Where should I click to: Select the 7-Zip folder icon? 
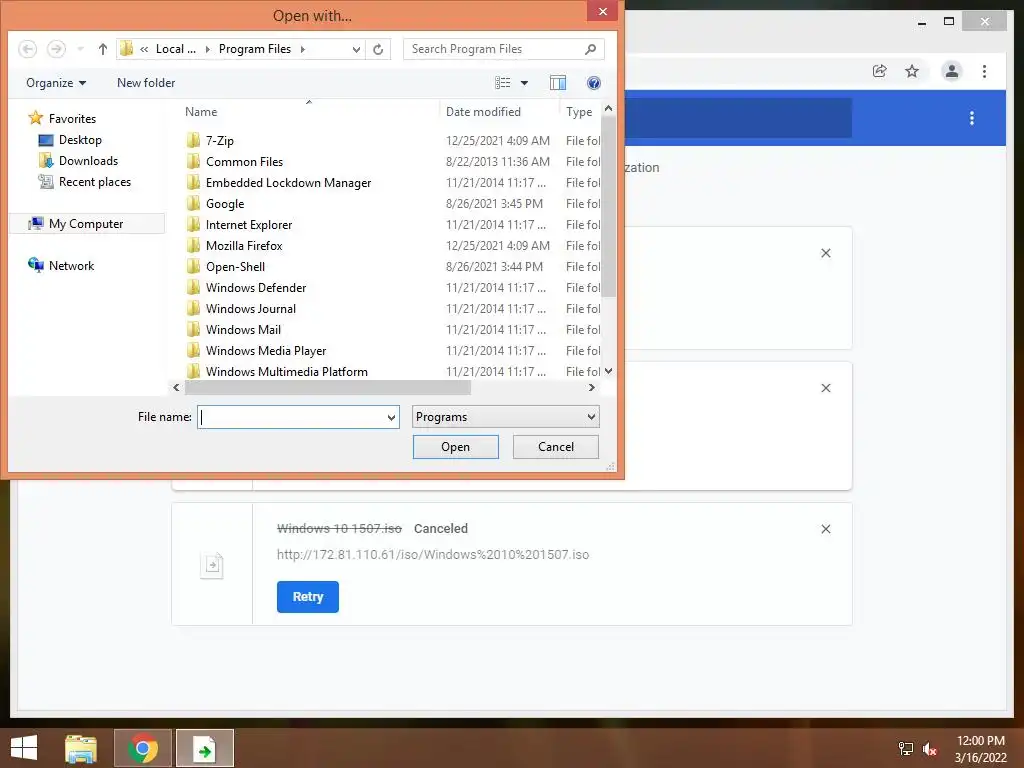tap(193, 140)
